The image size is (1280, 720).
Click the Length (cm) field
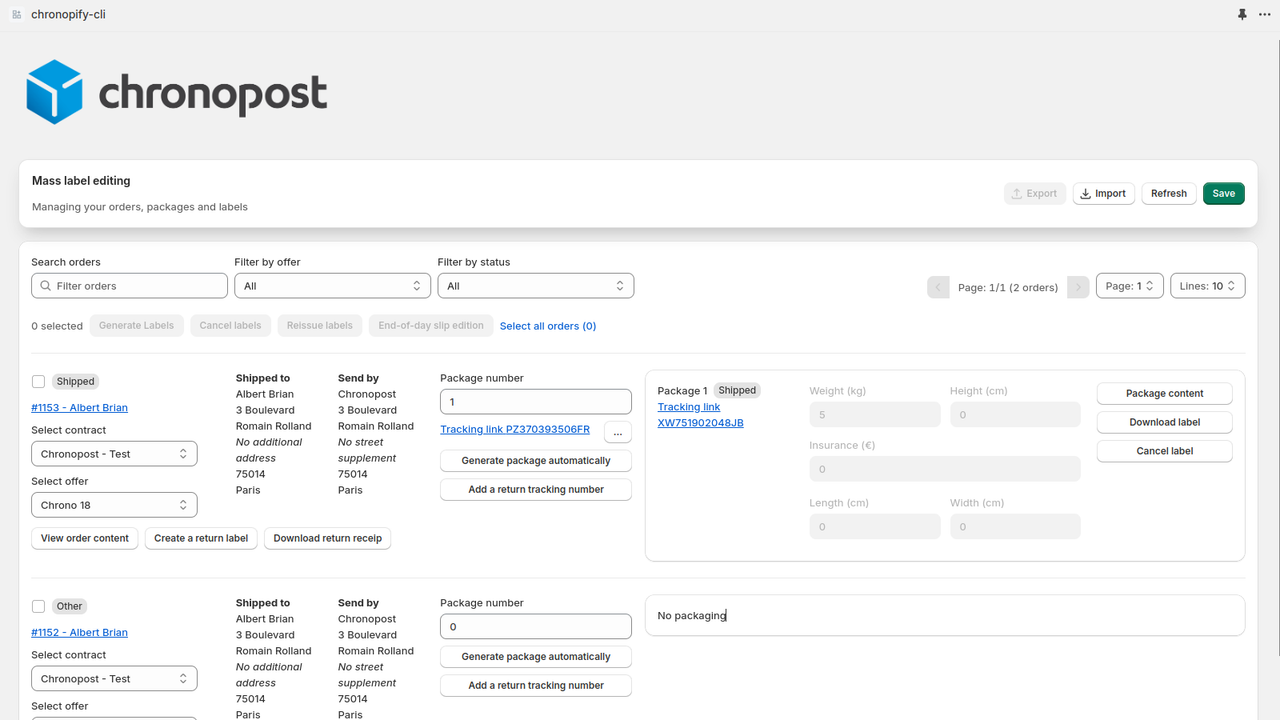pyautogui.click(x=875, y=527)
